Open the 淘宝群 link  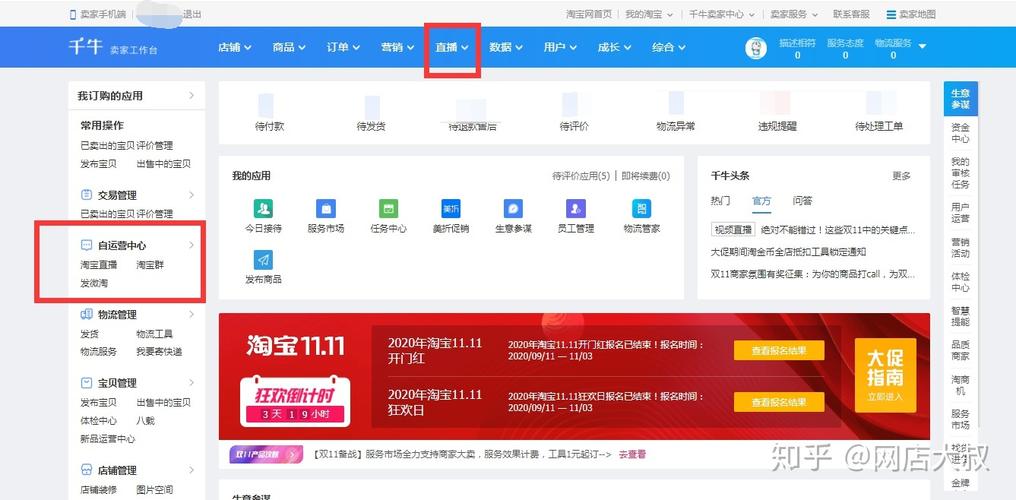coord(150,265)
